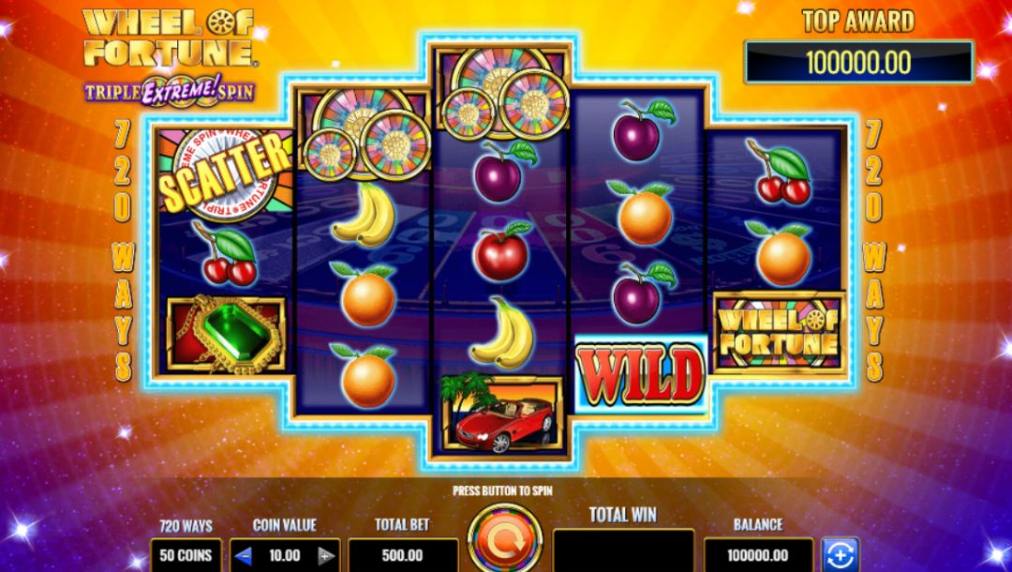The height and width of the screenshot is (572, 1012).
Task: Decrease coin value with left arrow
Action: click(x=243, y=555)
